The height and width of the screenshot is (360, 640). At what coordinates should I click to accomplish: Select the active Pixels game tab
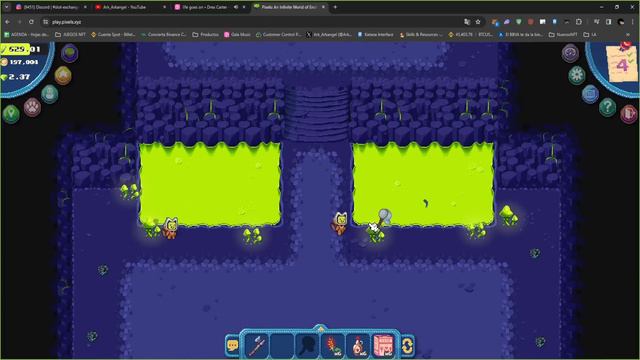pyautogui.click(x=288, y=7)
